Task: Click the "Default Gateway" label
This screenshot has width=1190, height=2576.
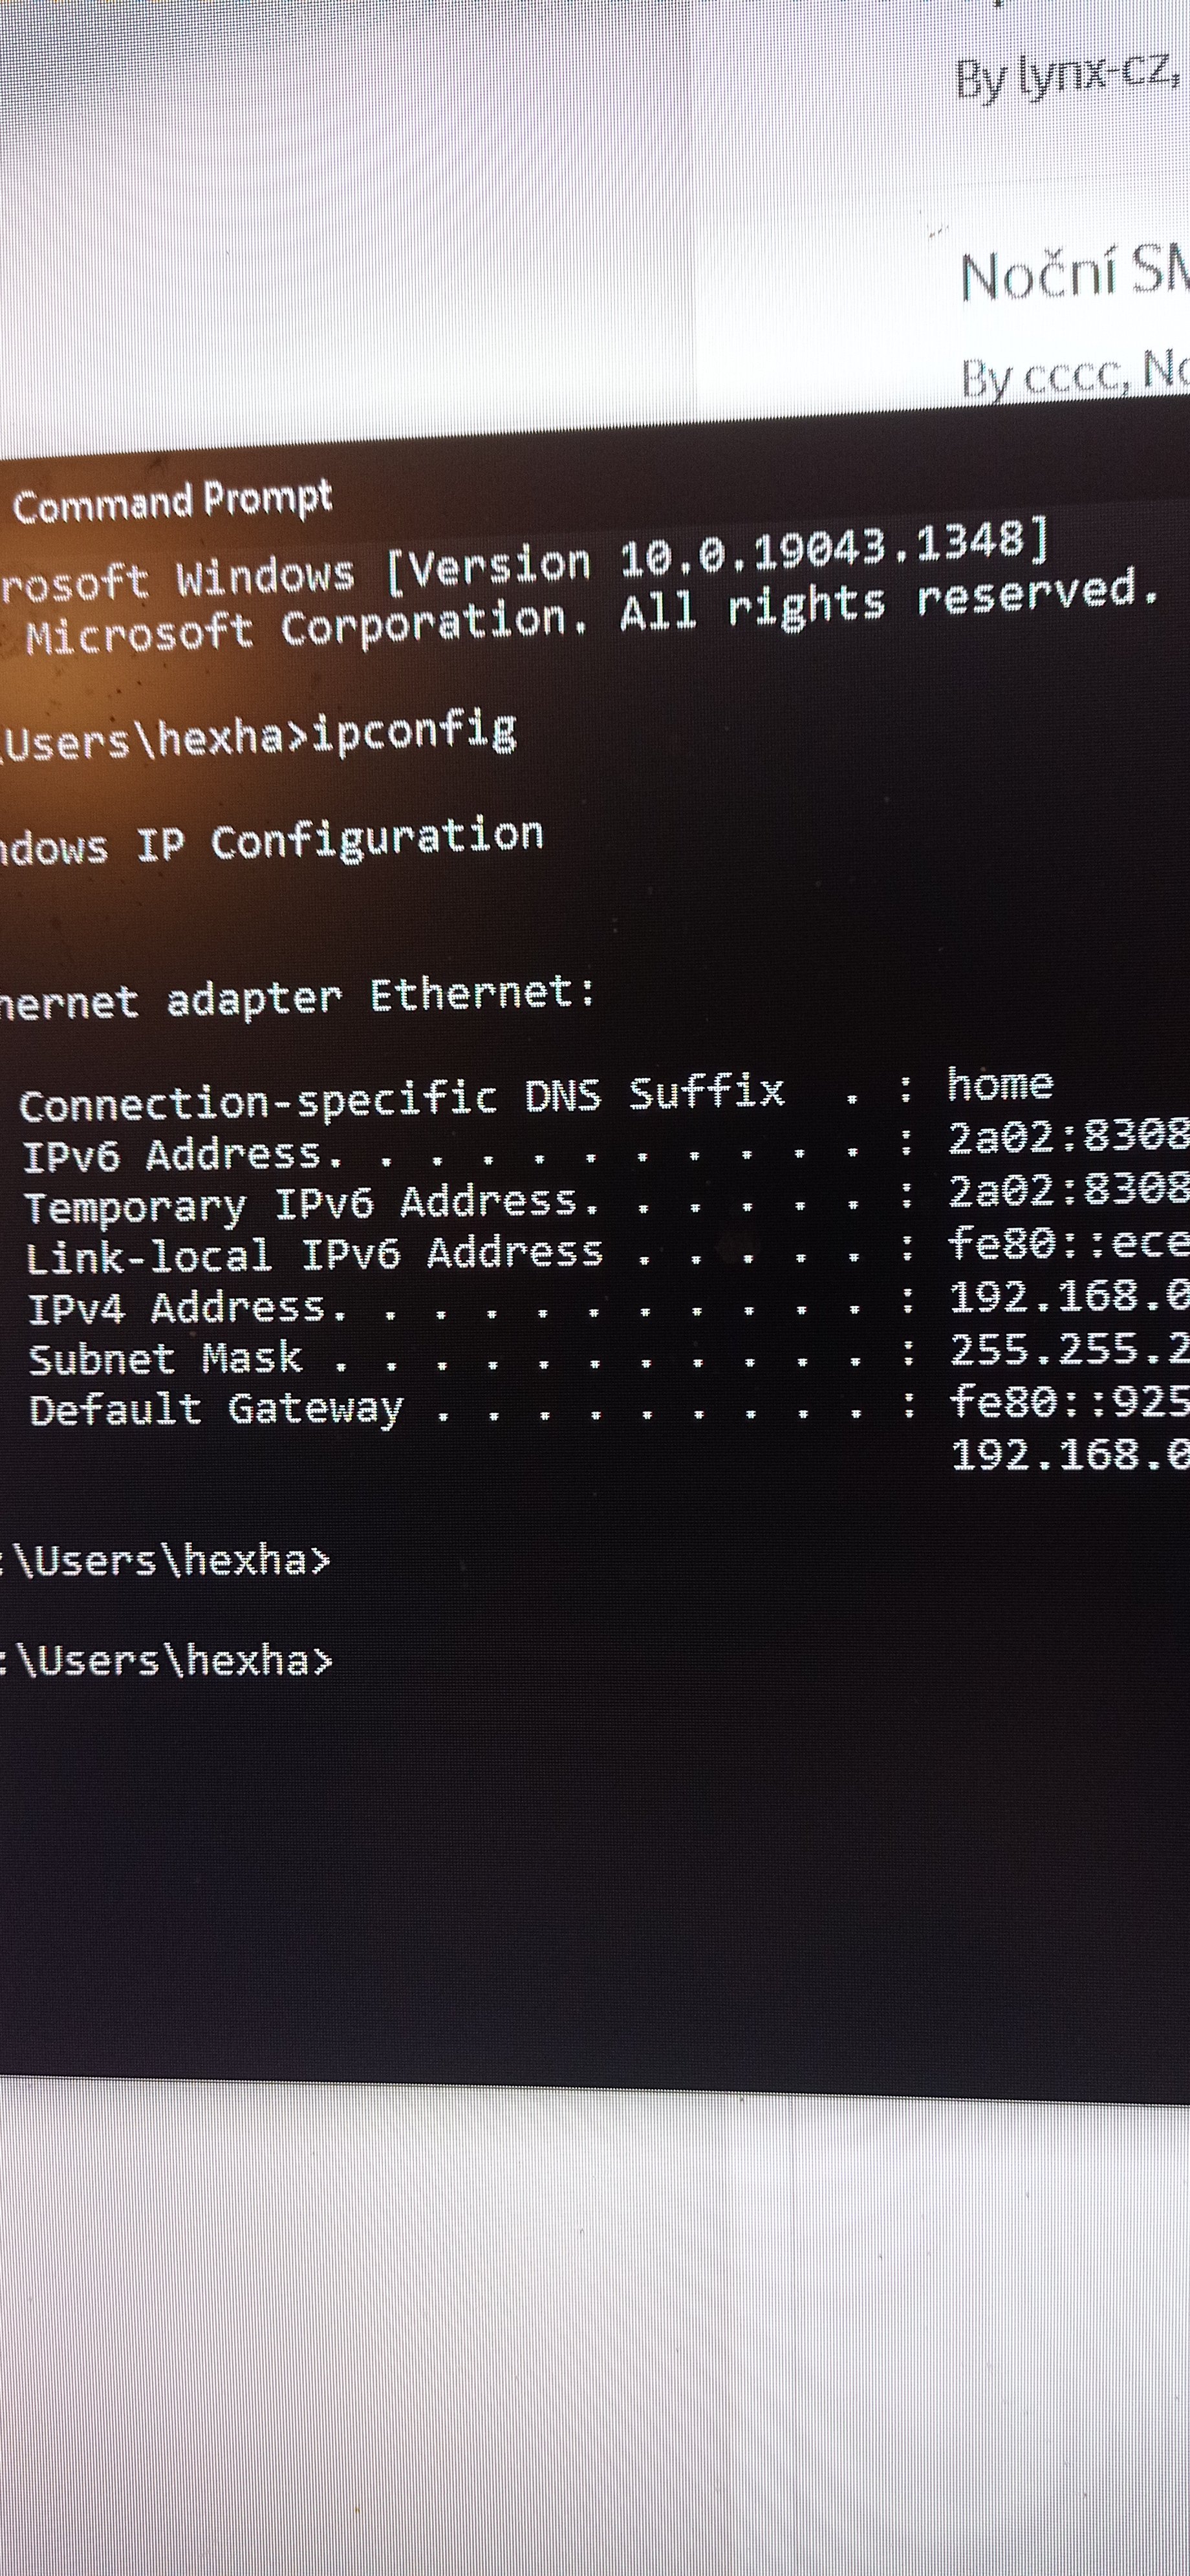Action: pos(216,1411)
